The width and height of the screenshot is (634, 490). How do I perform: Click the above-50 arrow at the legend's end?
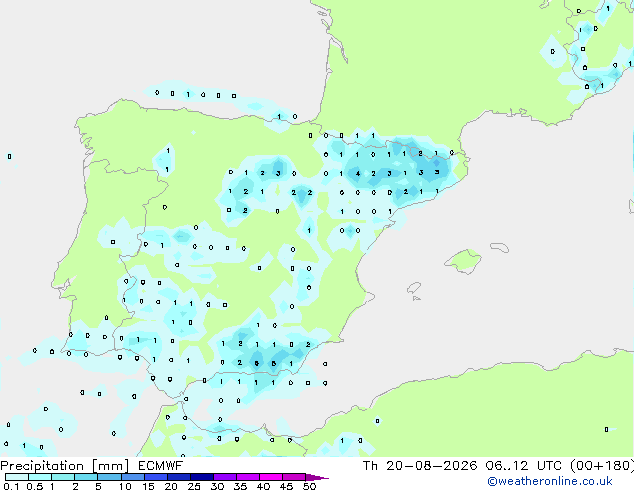click(317, 477)
